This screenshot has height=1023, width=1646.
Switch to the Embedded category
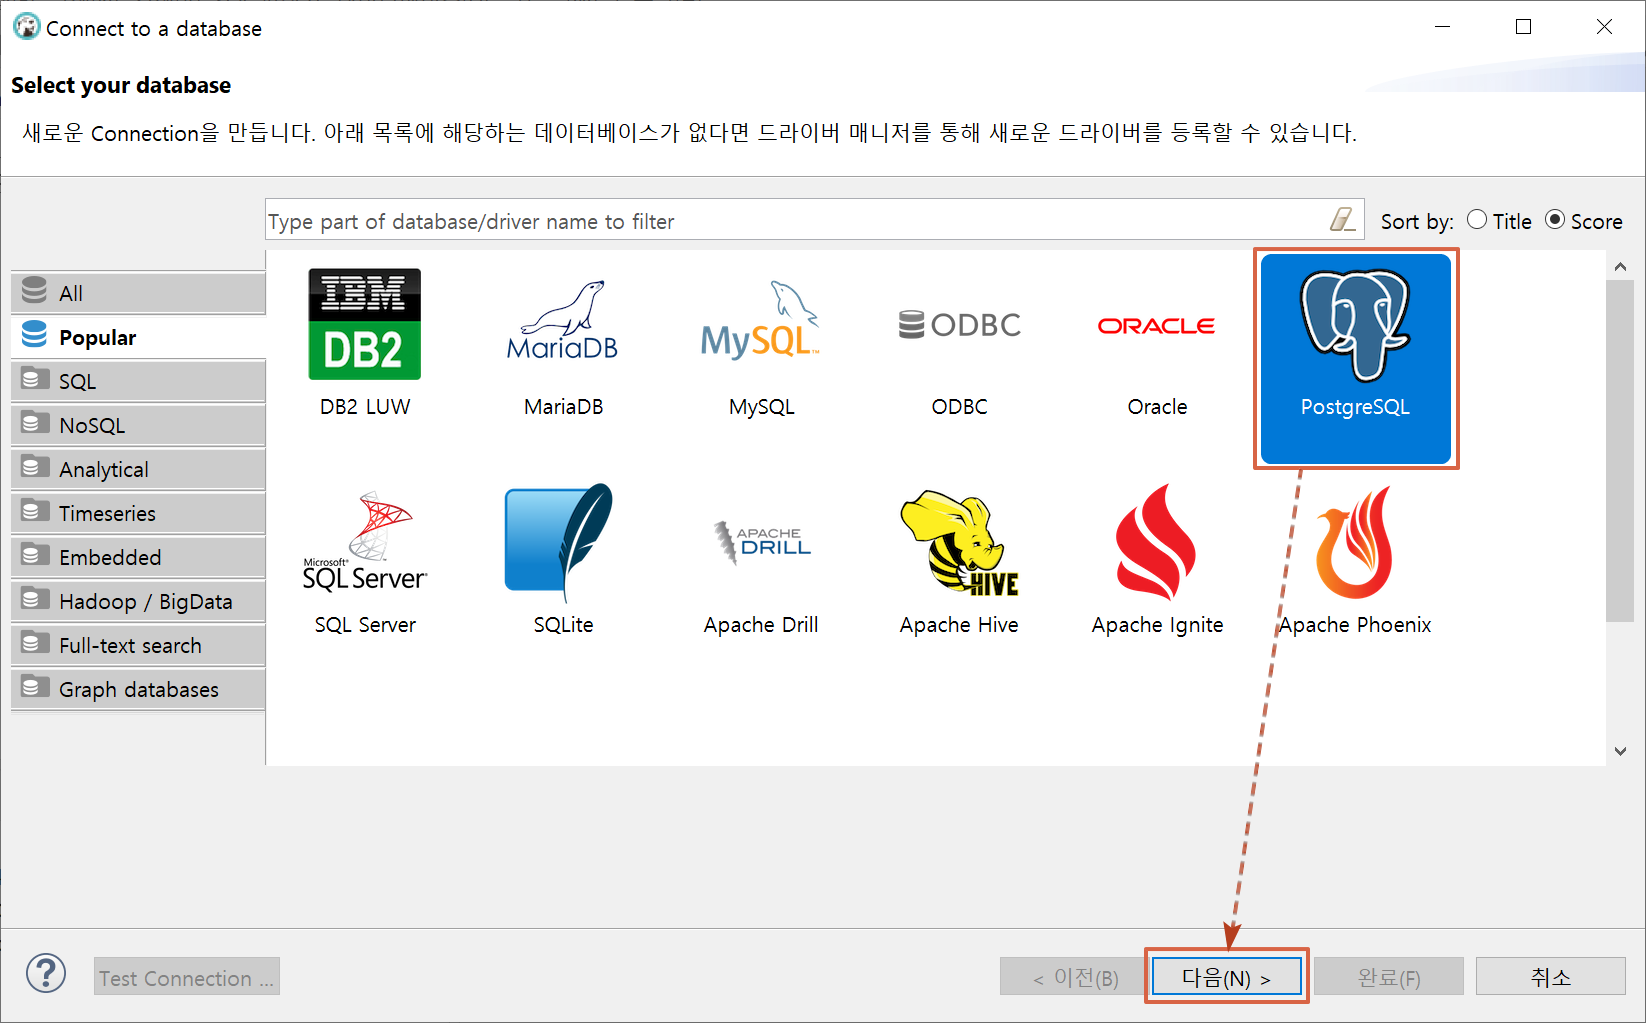[138, 557]
